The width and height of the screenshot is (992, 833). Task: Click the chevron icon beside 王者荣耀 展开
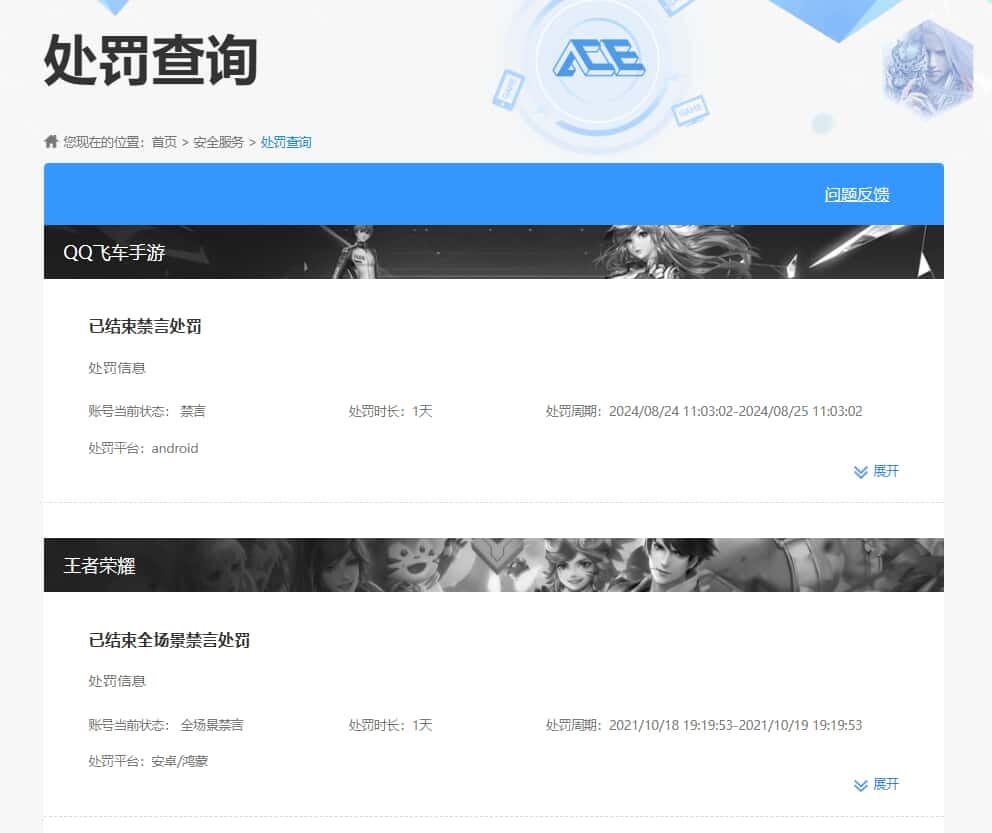[x=860, y=785]
